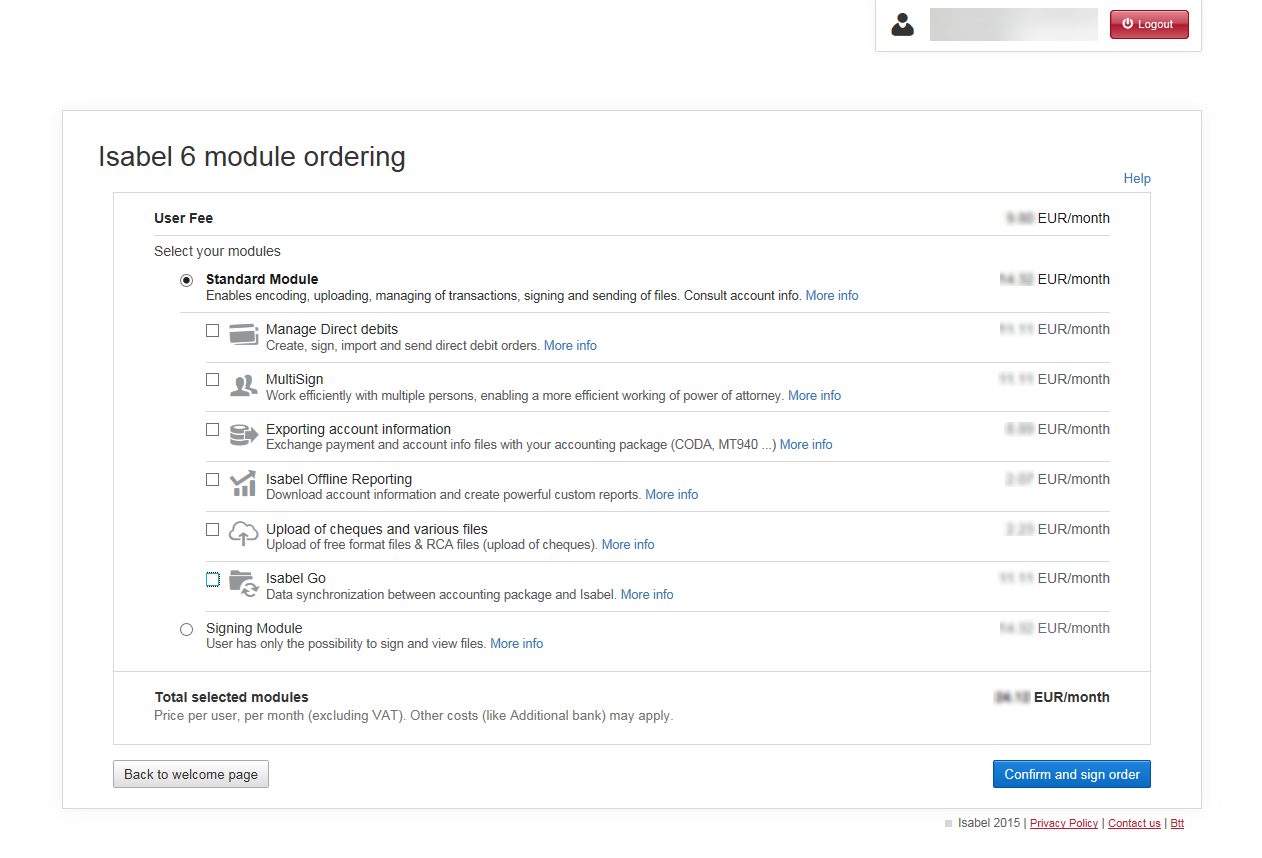Viewport: 1262px width, 858px height.
Task: Click the Isabel Go module title
Action: [x=296, y=578]
